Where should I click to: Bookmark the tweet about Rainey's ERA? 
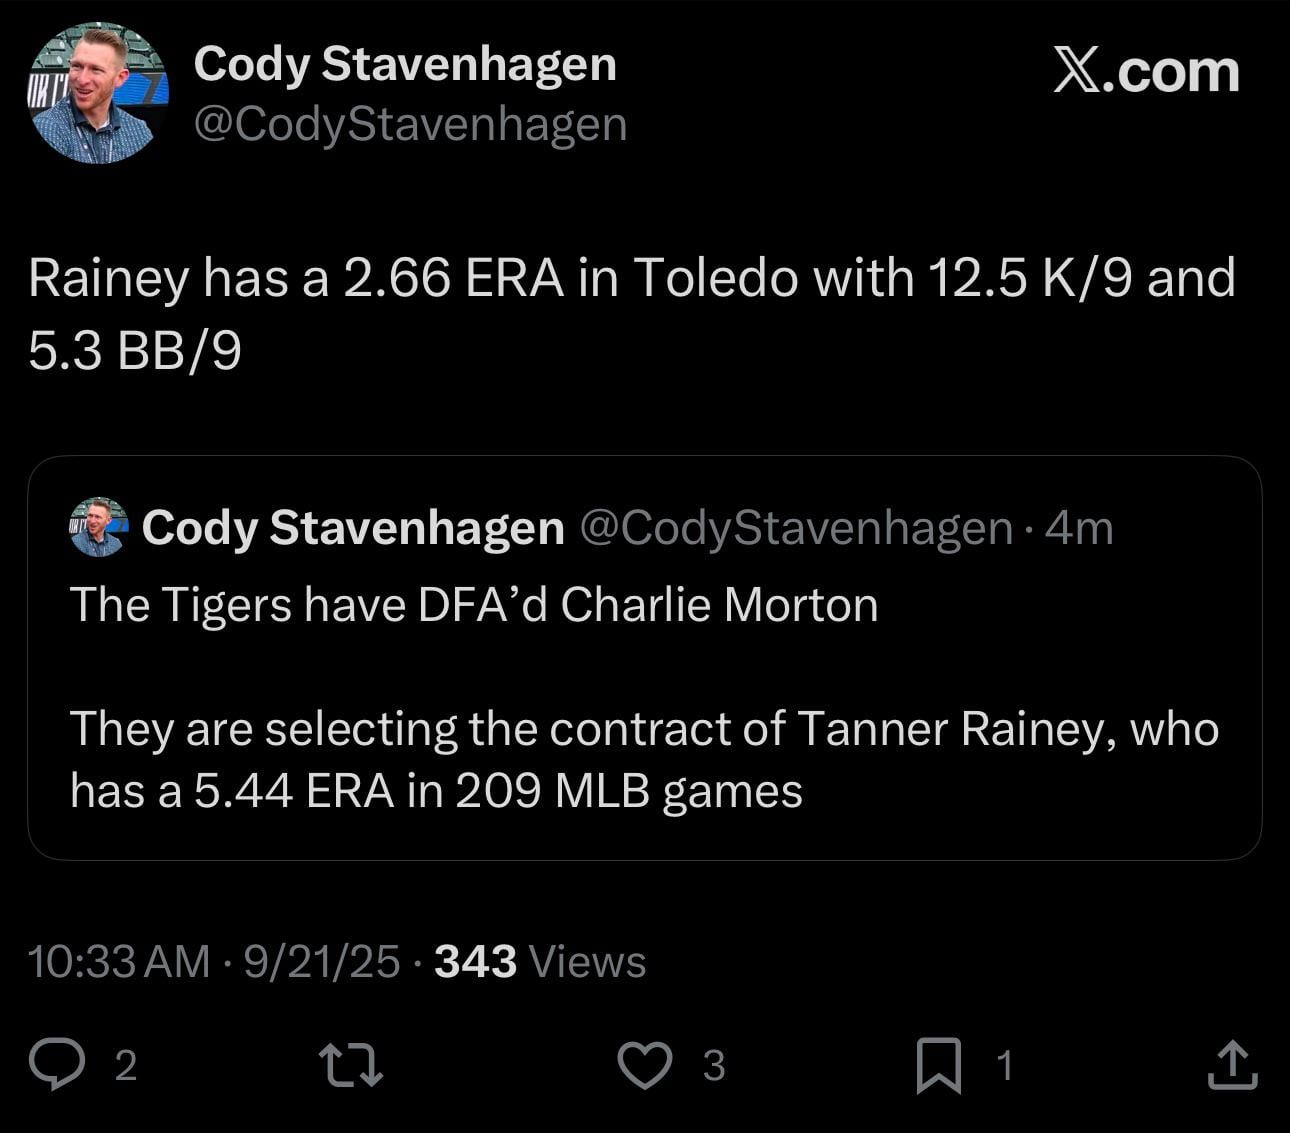[939, 1065]
